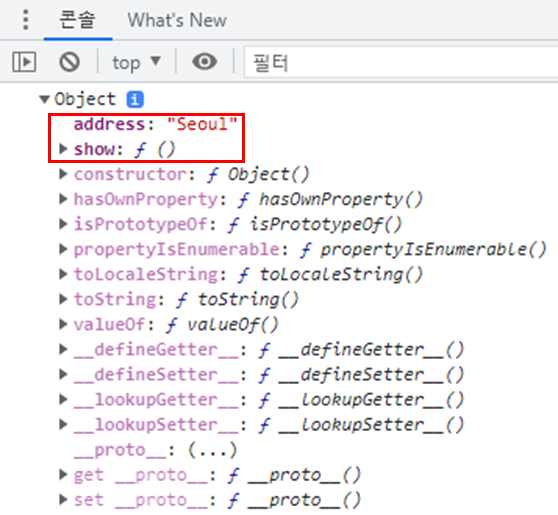Expand the __lookupSetter__ entry
This screenshot has height=515, width=558.
point(63,425)
